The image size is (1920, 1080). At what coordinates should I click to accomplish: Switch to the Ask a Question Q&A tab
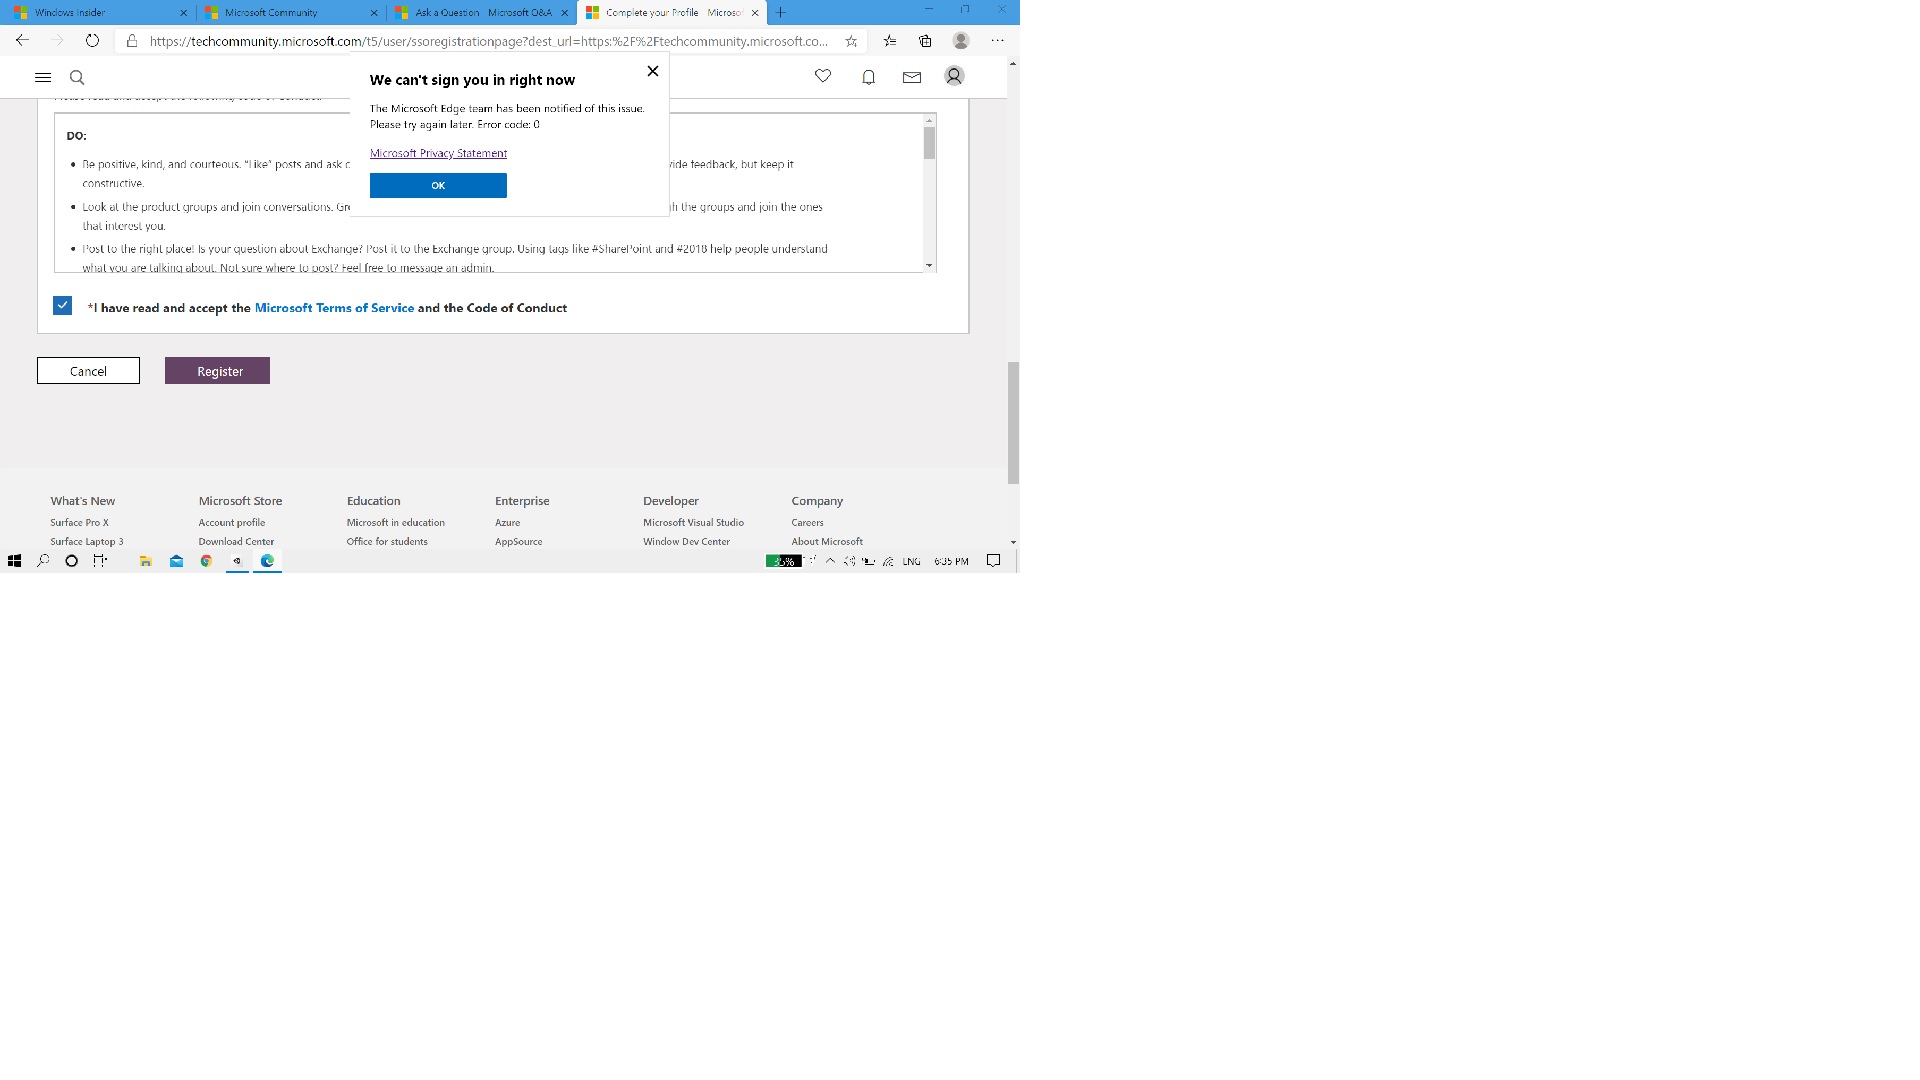(x=480, y=12)
